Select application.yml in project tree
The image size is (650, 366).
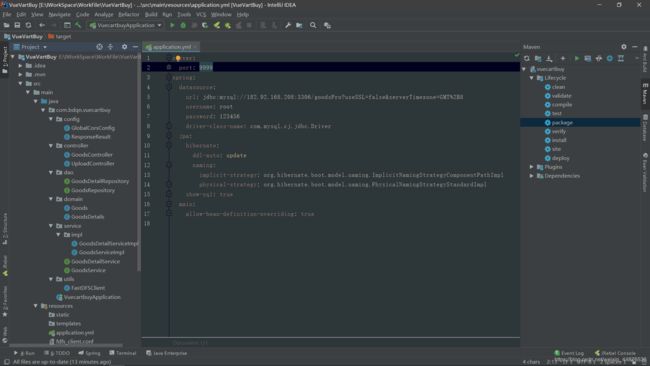coord(75,332)
